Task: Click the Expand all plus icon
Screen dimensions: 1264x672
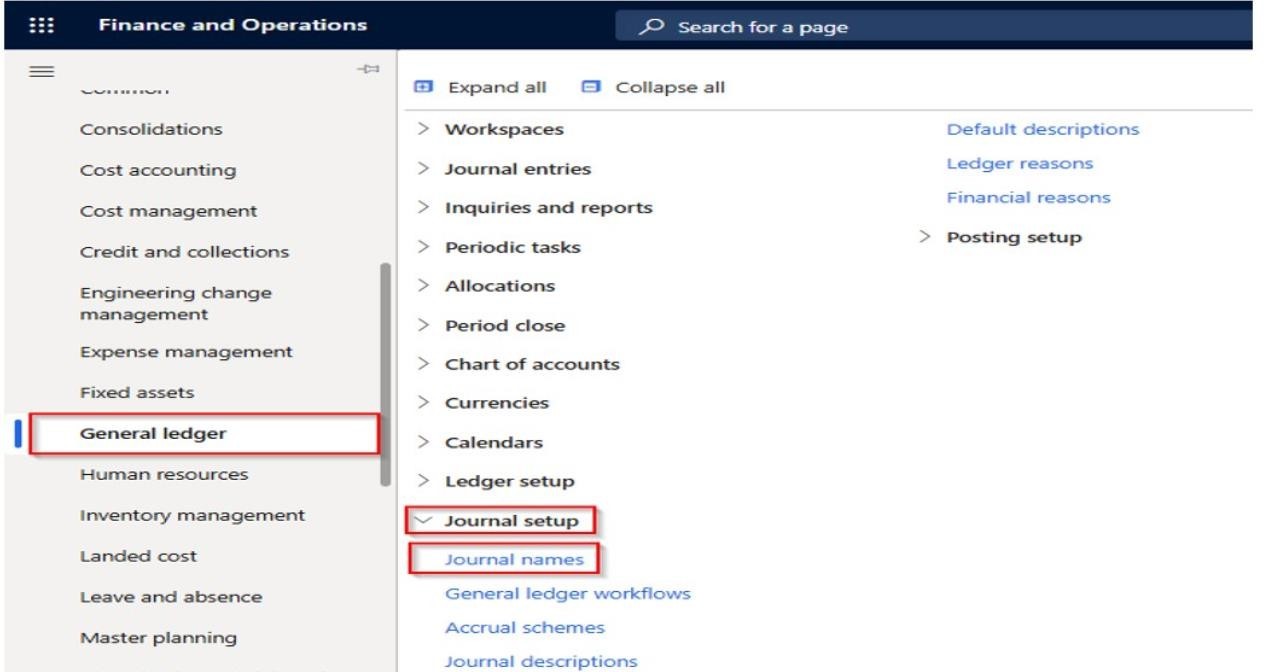Action: pyautogui.click(x=422, y=87)
